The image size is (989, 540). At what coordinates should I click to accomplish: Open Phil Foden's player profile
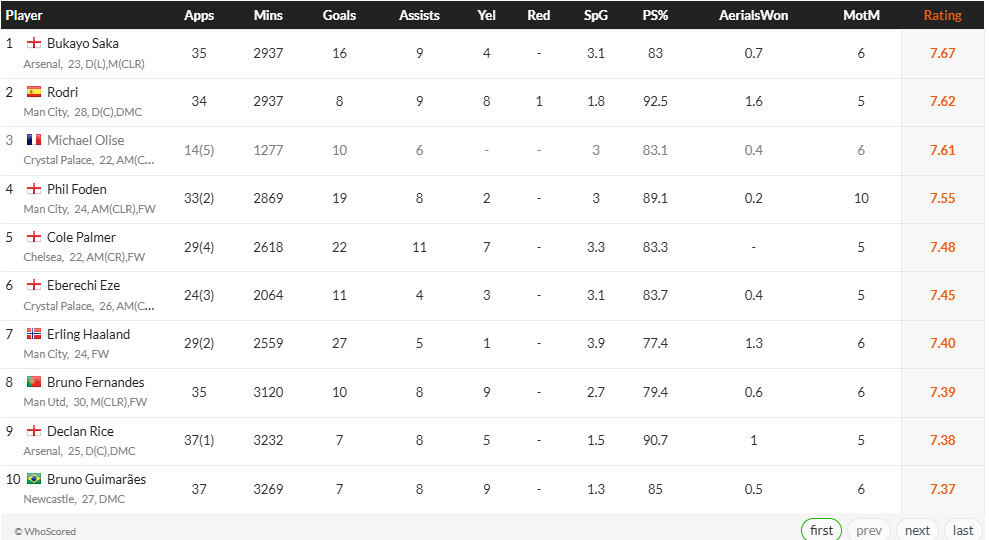(x=77, y=189)
